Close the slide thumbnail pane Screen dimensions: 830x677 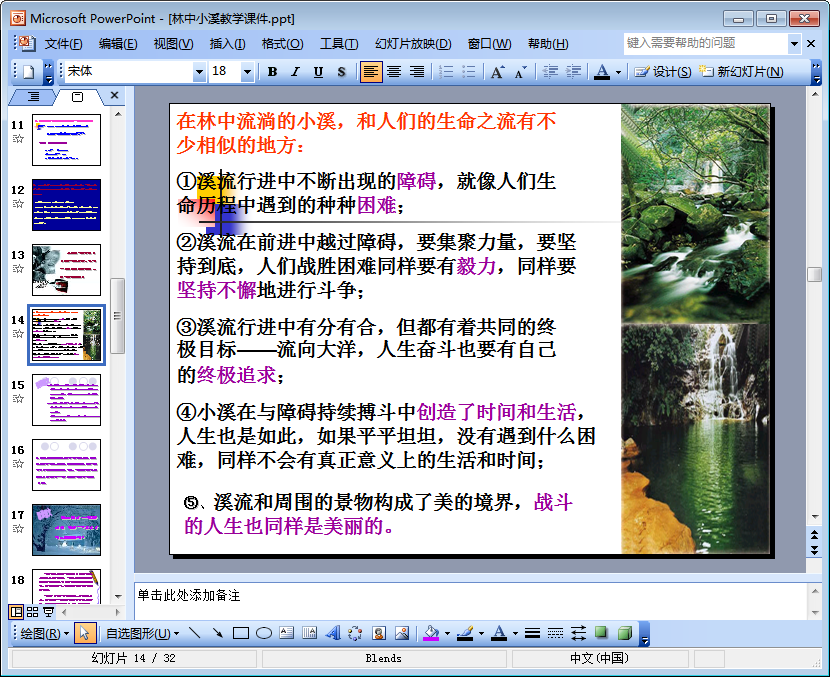coord(114,95)
